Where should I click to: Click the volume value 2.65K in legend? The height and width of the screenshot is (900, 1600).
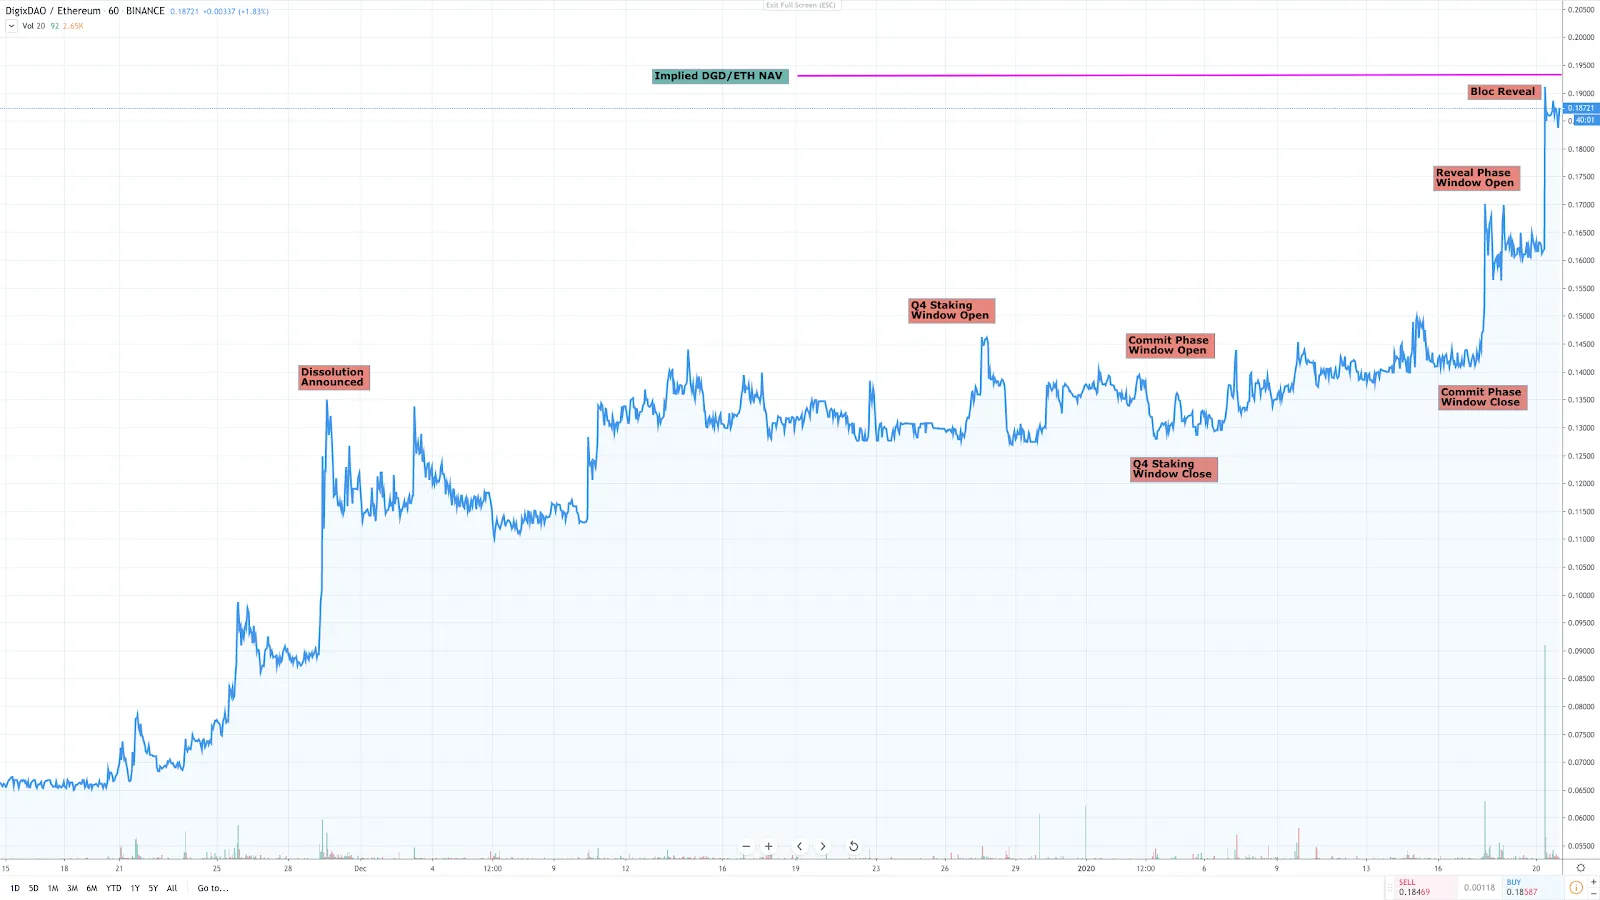[73, 26]
